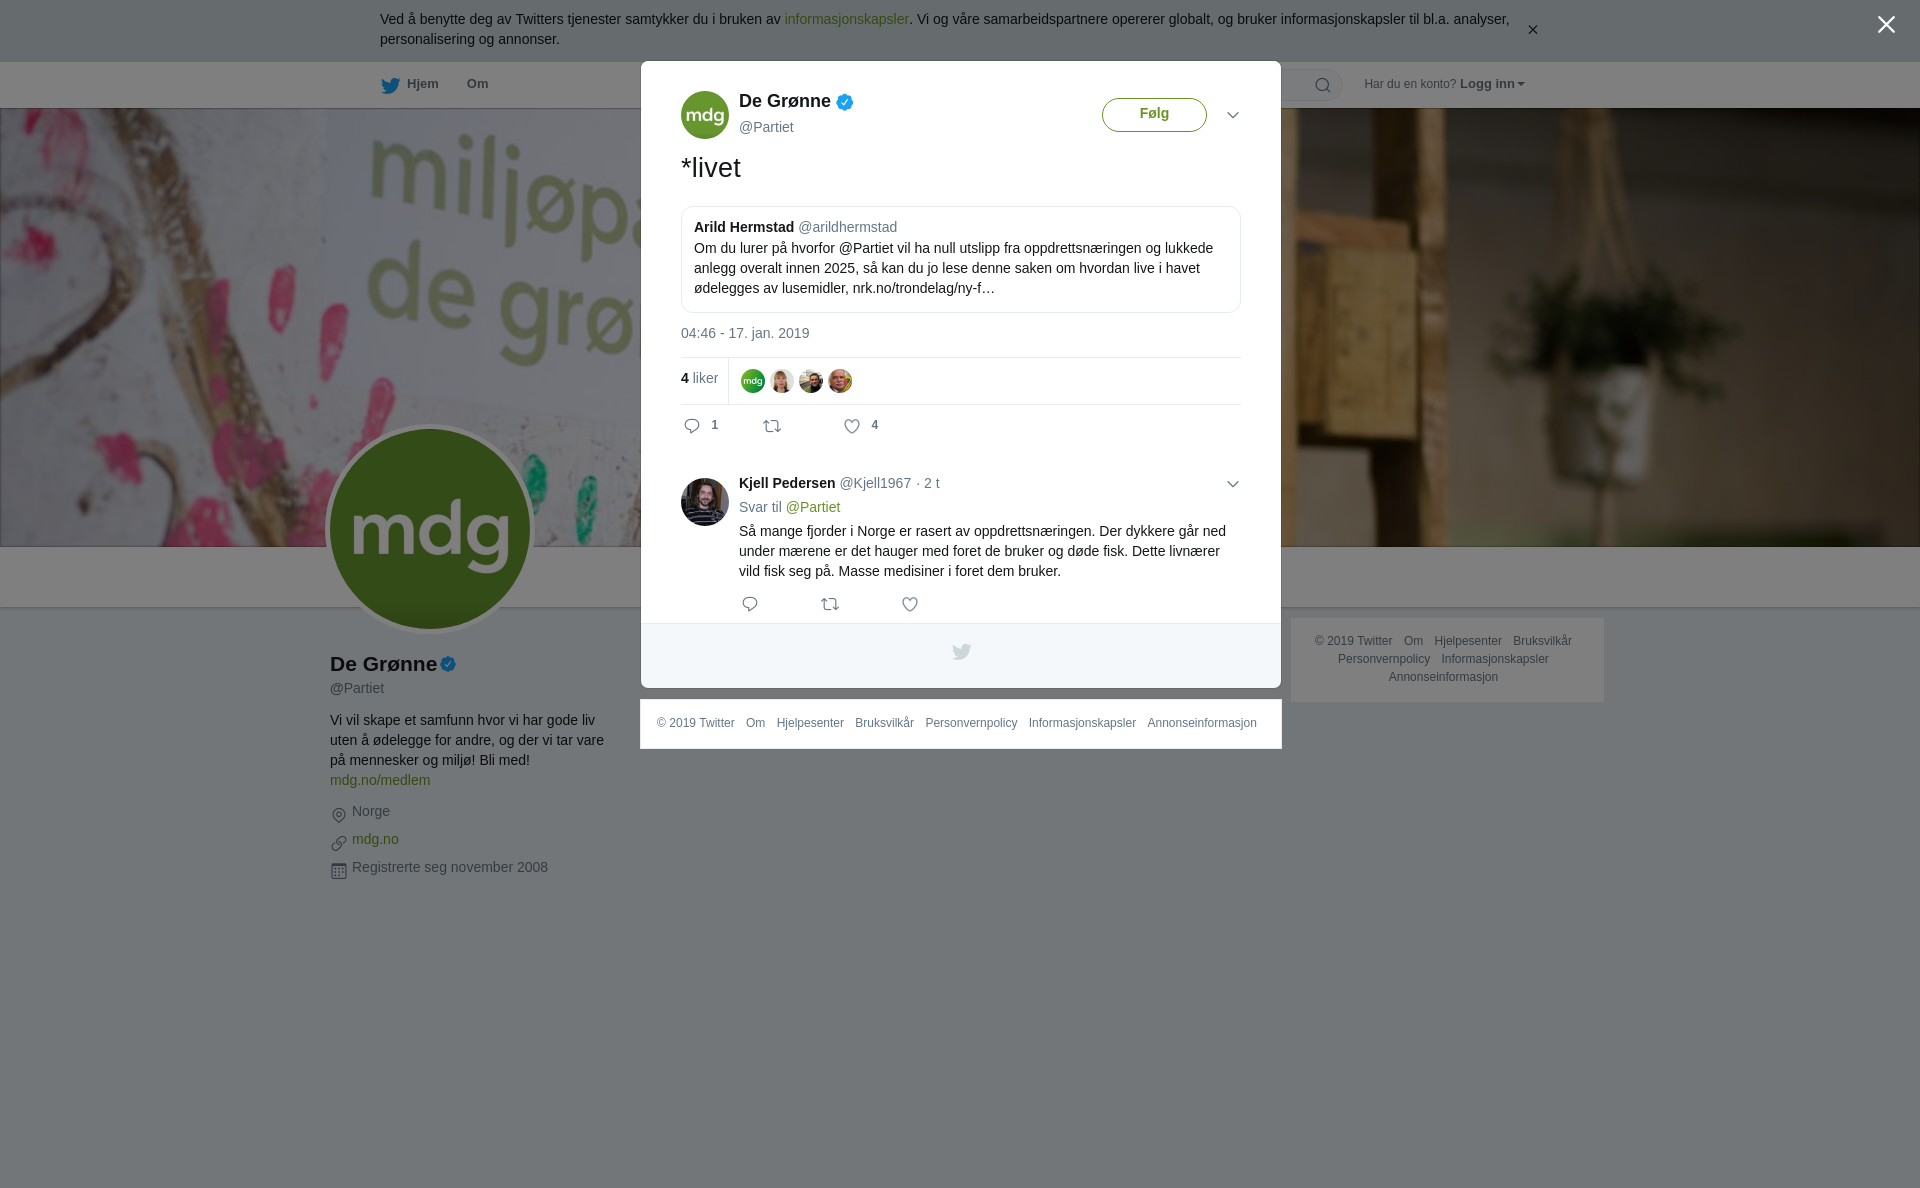1920x1188 pixels.
Task: Like Kjell Pedersen's reply
Action: (910, 604)
